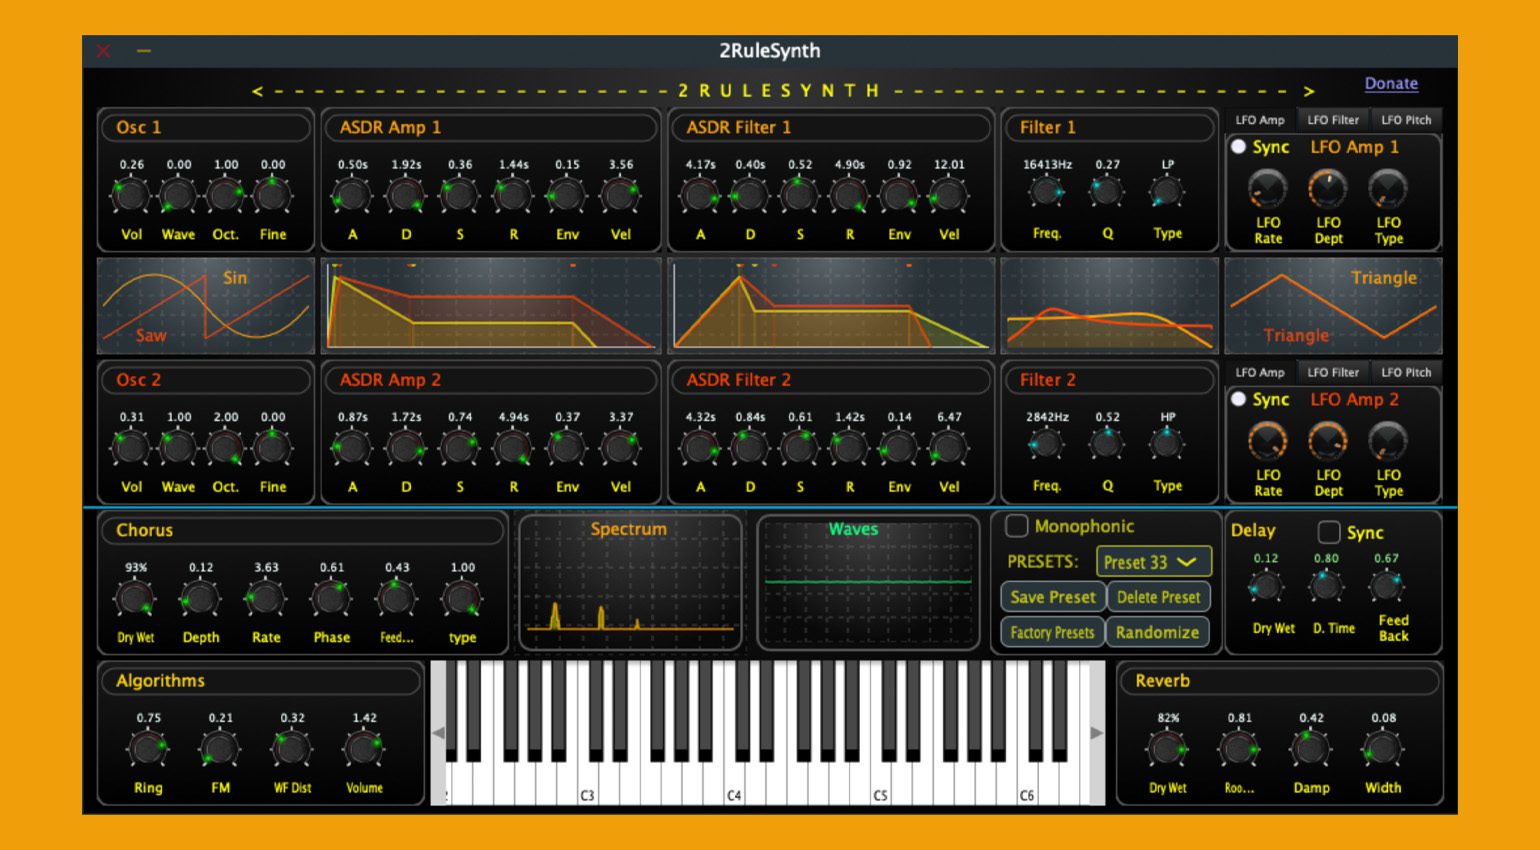Click Filter 1 Type knob
Image resolution: width=1540 pixels, height=850 pixels.
tap(1167, 191)
